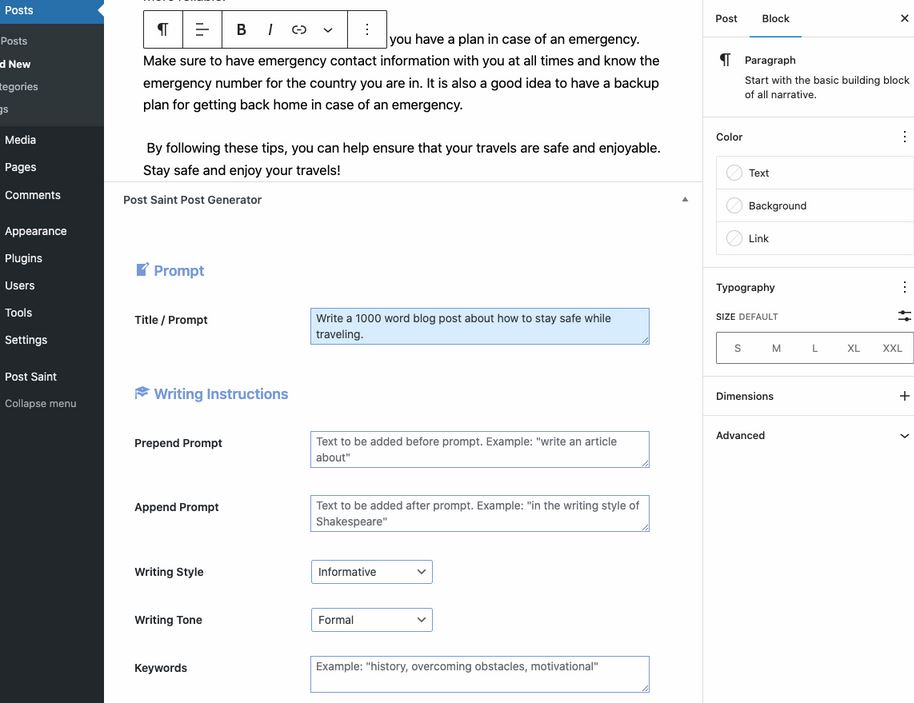Open Color panel options menu
The width and height of the screenshot is (914, 703).
pyautogui.click(x=904, y=137)
